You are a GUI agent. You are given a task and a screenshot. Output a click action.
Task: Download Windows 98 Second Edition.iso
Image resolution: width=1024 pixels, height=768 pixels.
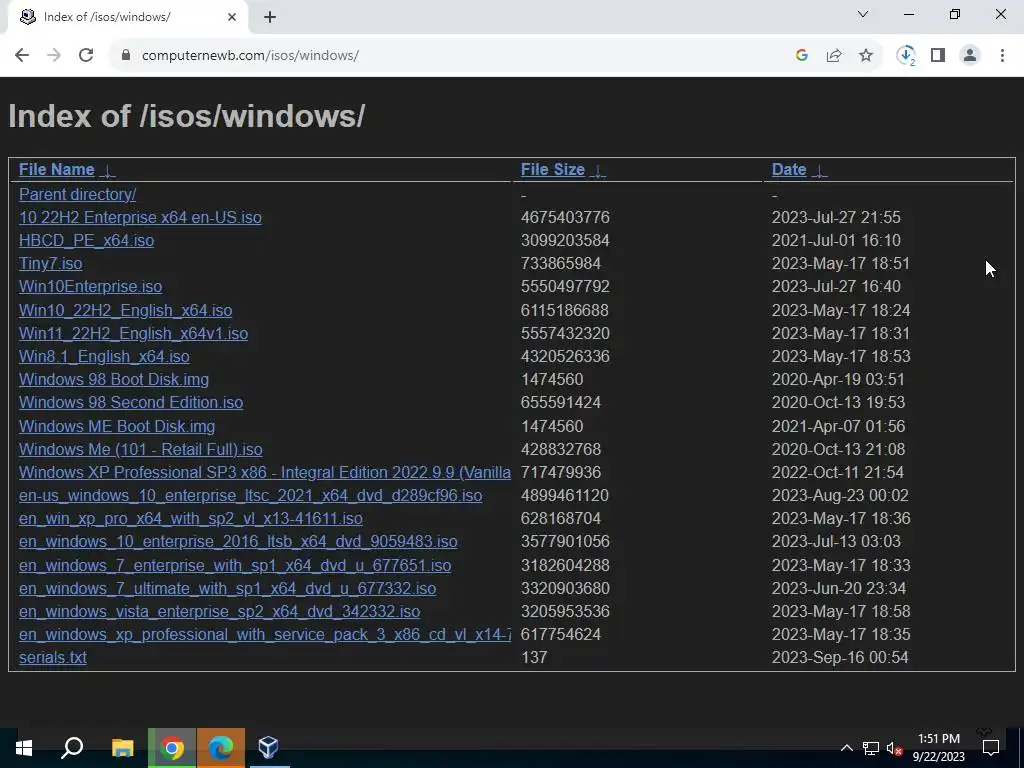tap(131, 402)
